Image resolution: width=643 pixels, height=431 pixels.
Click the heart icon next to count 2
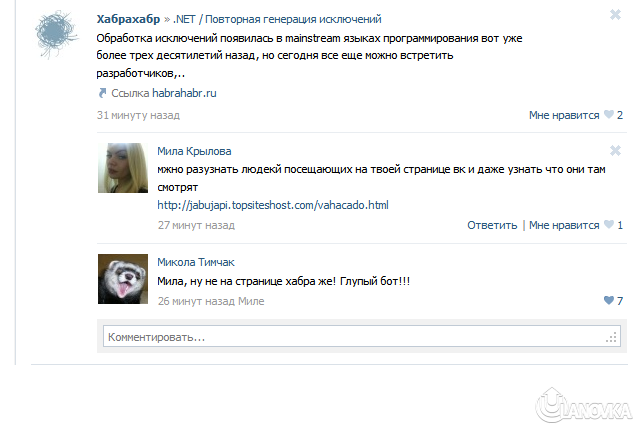(x=609, y=114)
